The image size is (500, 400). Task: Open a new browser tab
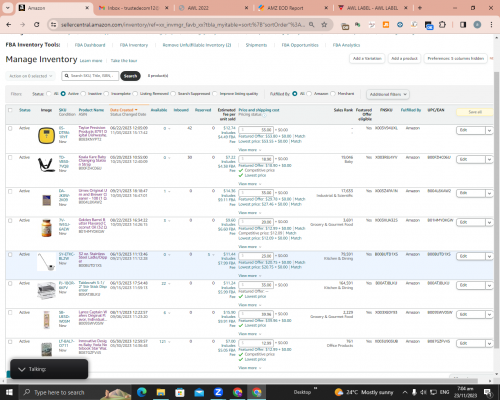click(420, 8)
